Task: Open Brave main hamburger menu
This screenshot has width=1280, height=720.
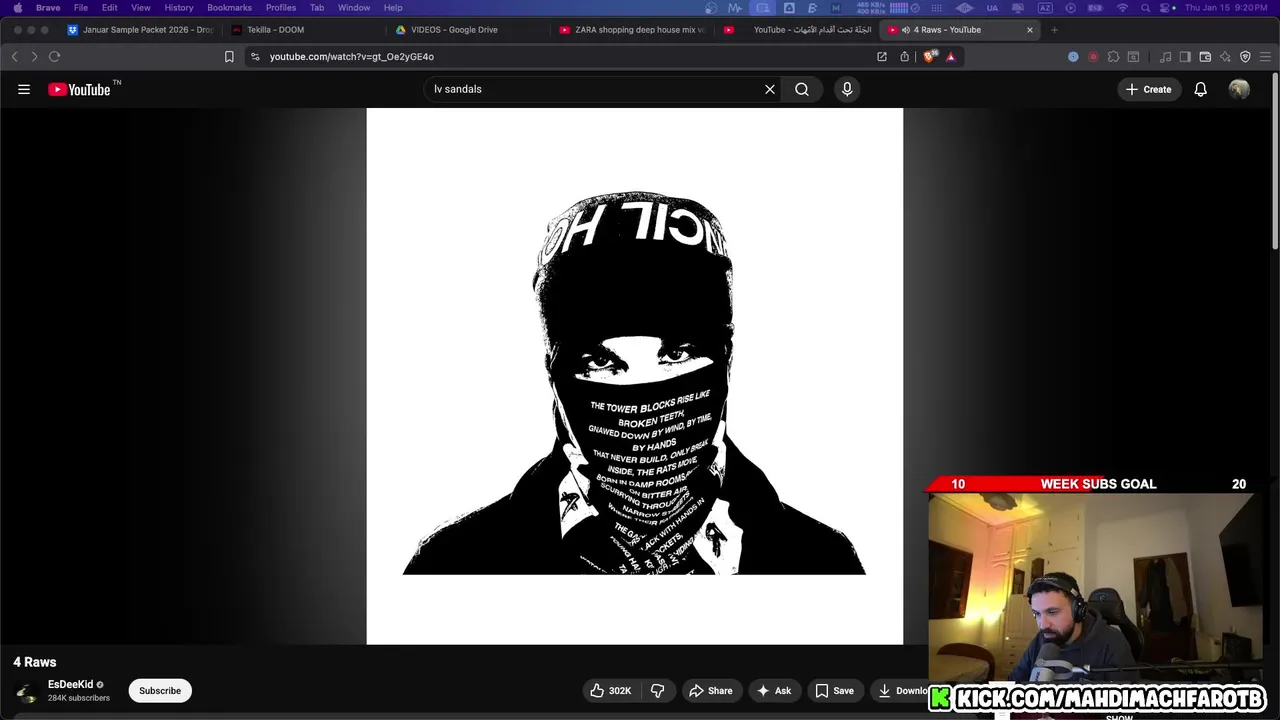Action: pyautogui.click(x=1265, y=57)
